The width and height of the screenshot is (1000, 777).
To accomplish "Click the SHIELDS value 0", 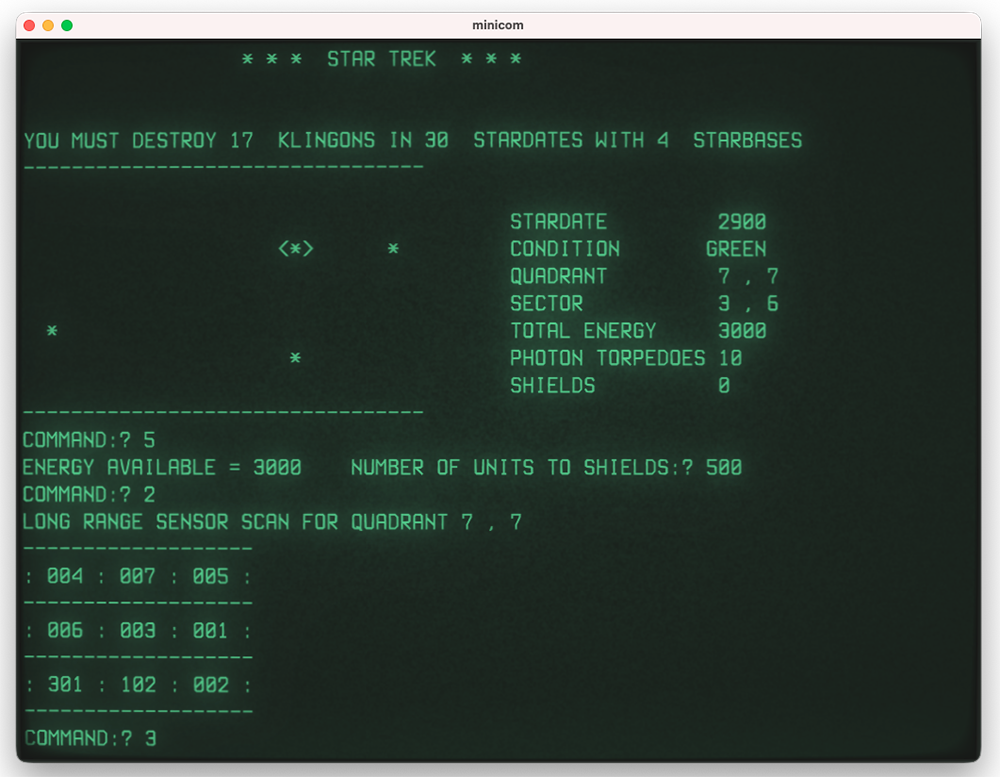I will click(724, 385).
